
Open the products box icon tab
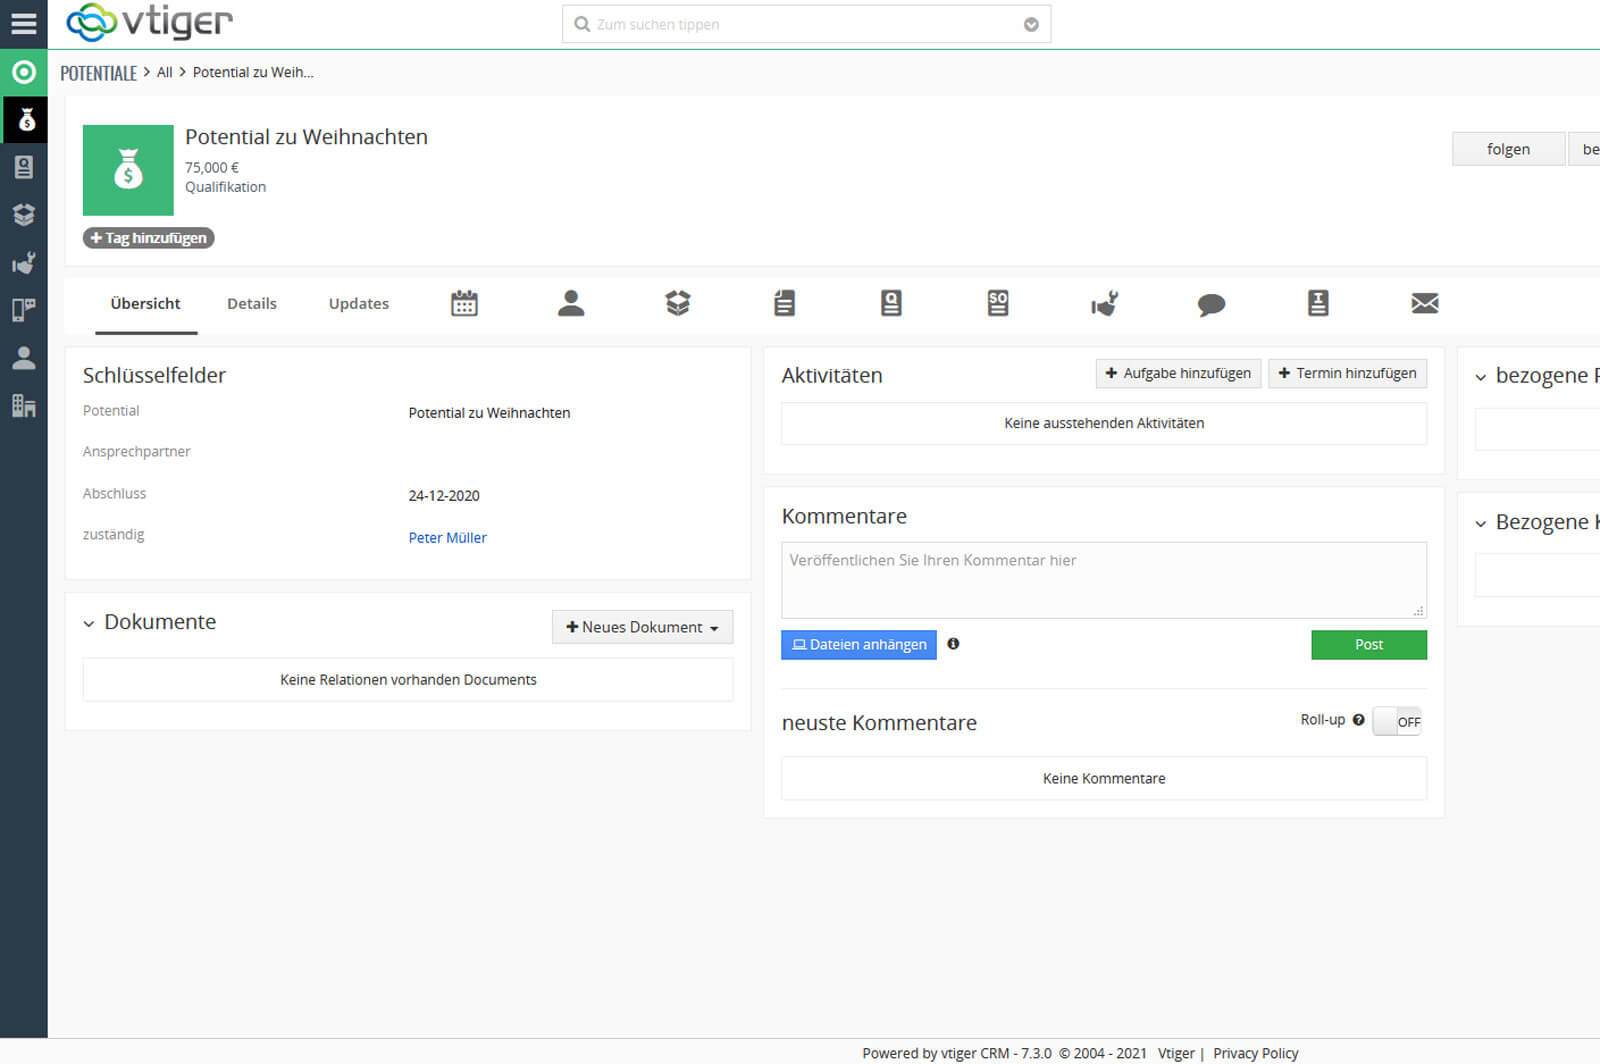coord(678,303)
